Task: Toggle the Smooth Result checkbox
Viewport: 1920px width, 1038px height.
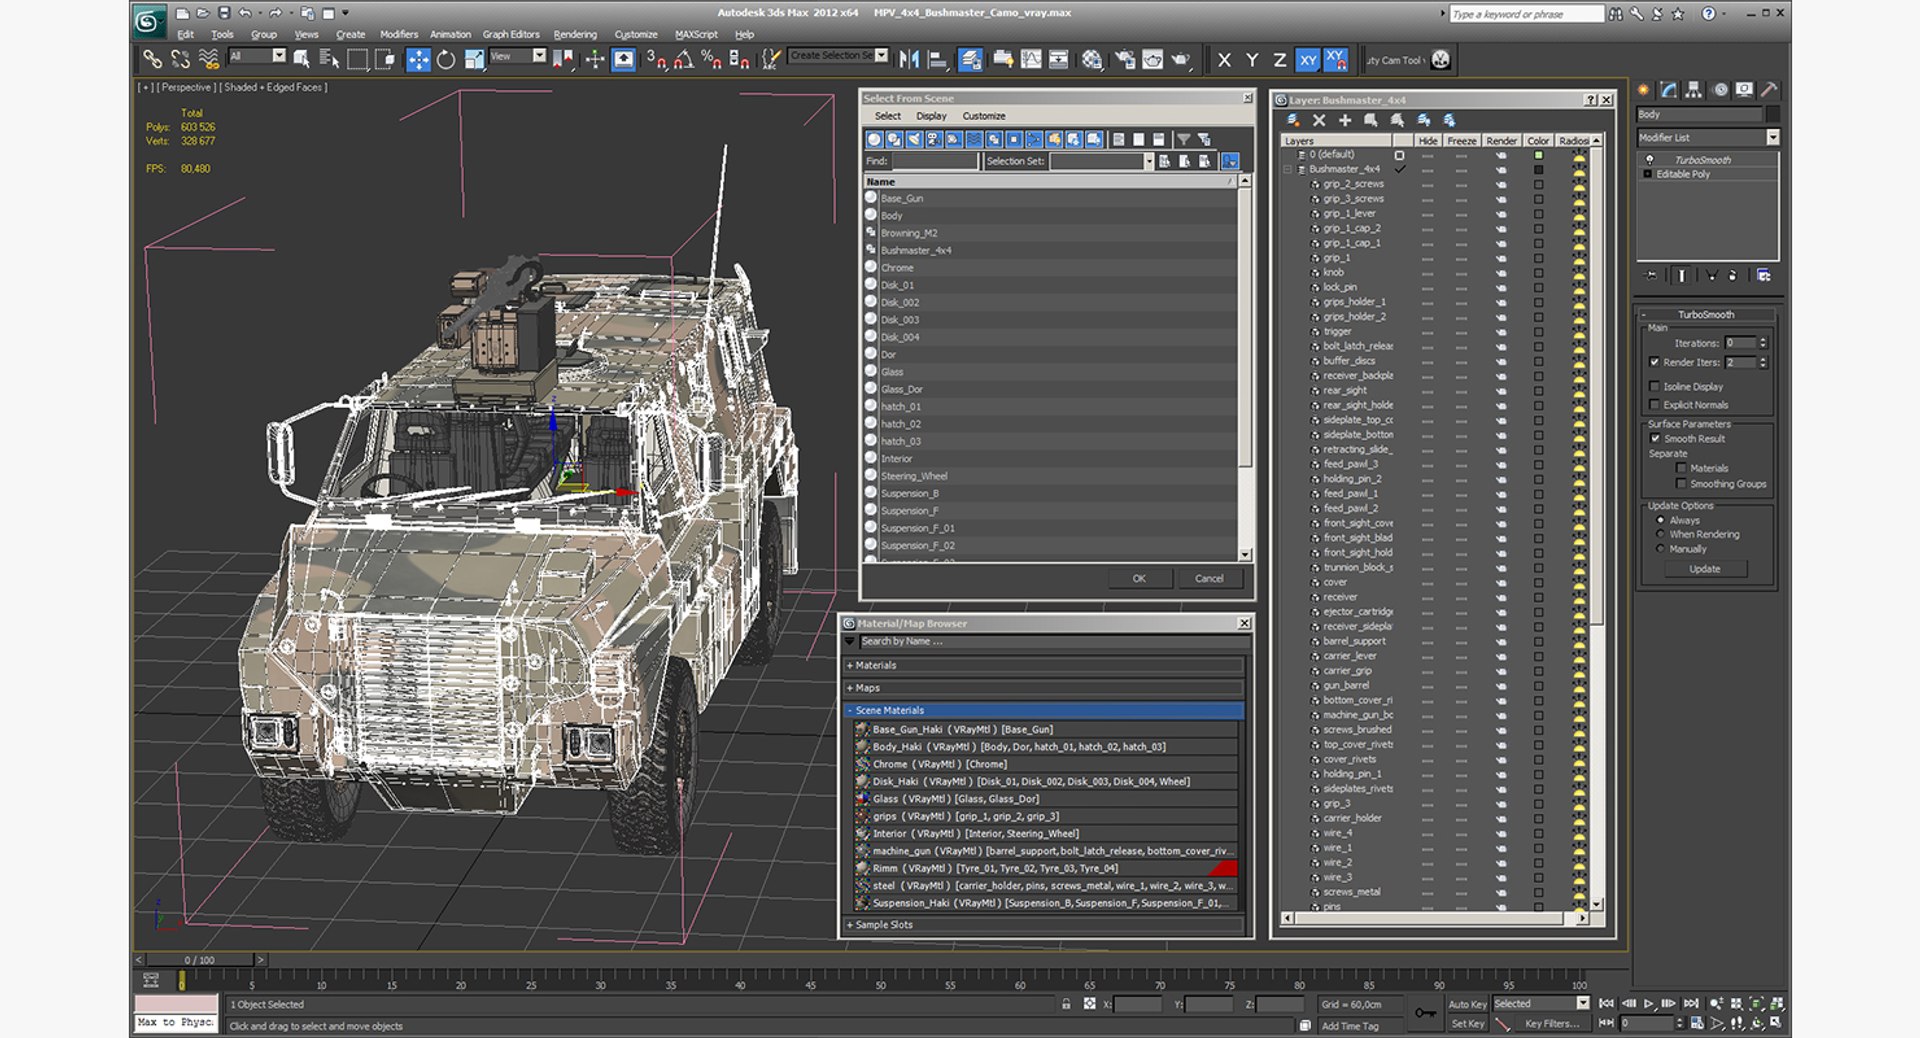Action: tap(1654, 439)
